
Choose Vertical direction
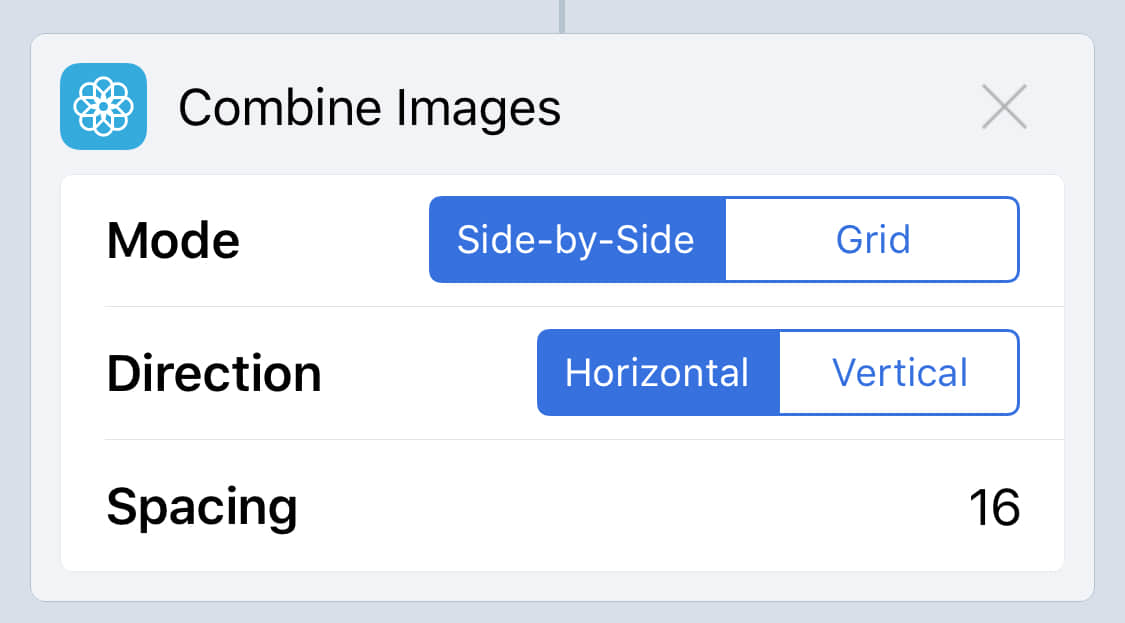coord(899,373)
